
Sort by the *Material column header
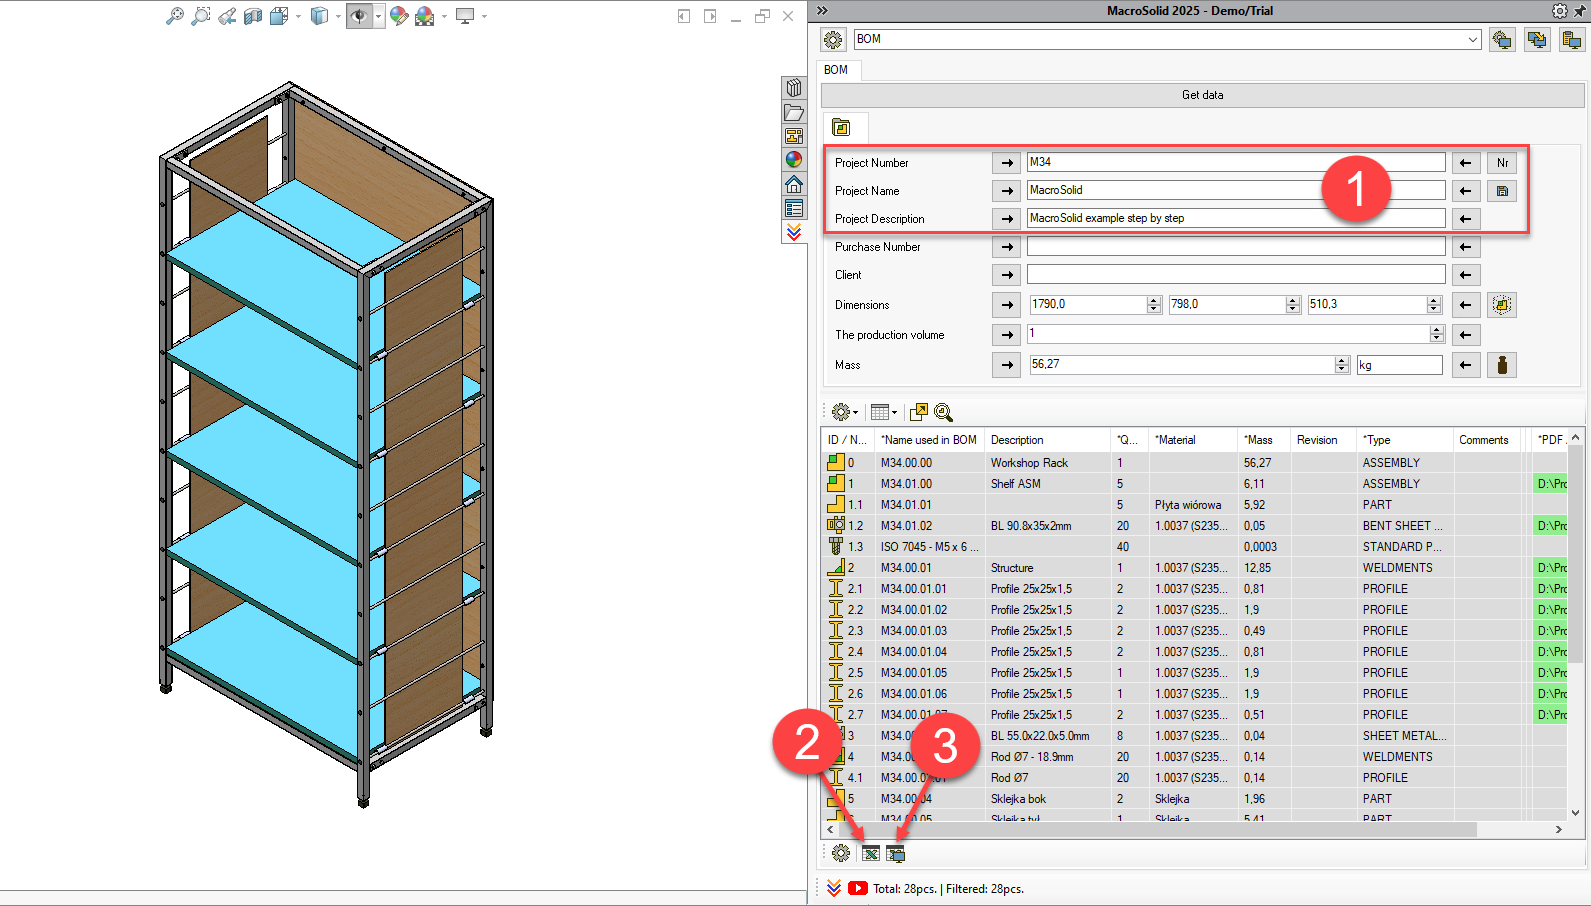click(1193, 440)
